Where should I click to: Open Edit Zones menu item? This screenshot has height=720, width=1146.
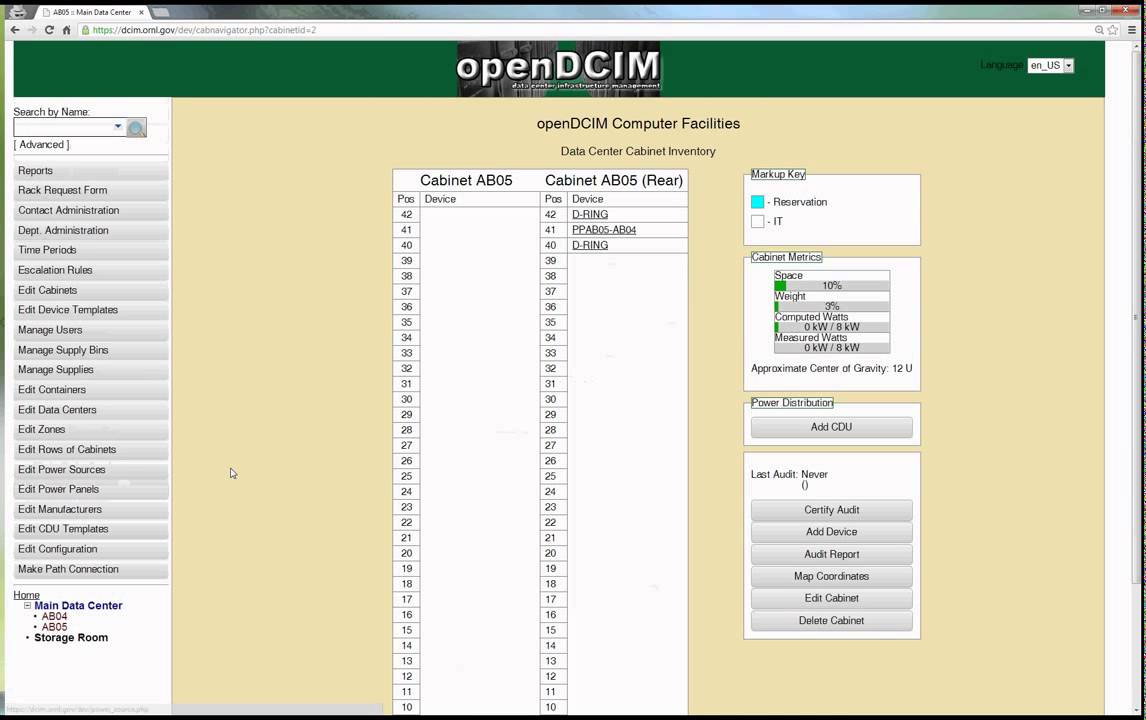click(x=91, y=430)
